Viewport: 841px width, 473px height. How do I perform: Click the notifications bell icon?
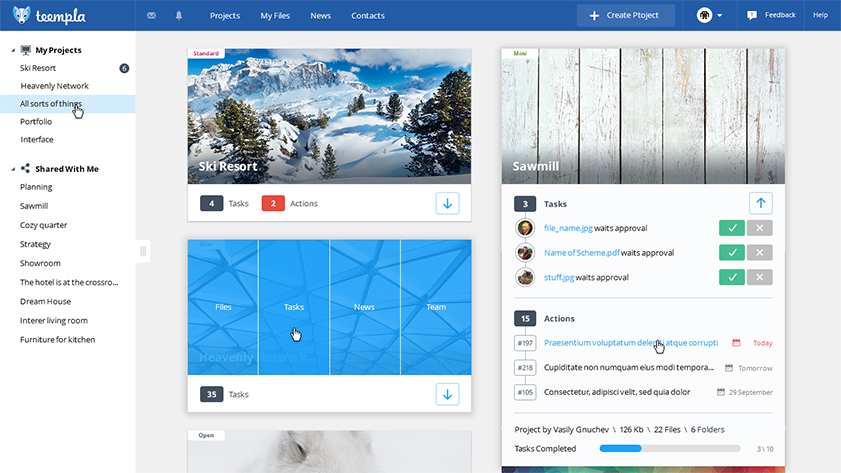coord(179,16)
